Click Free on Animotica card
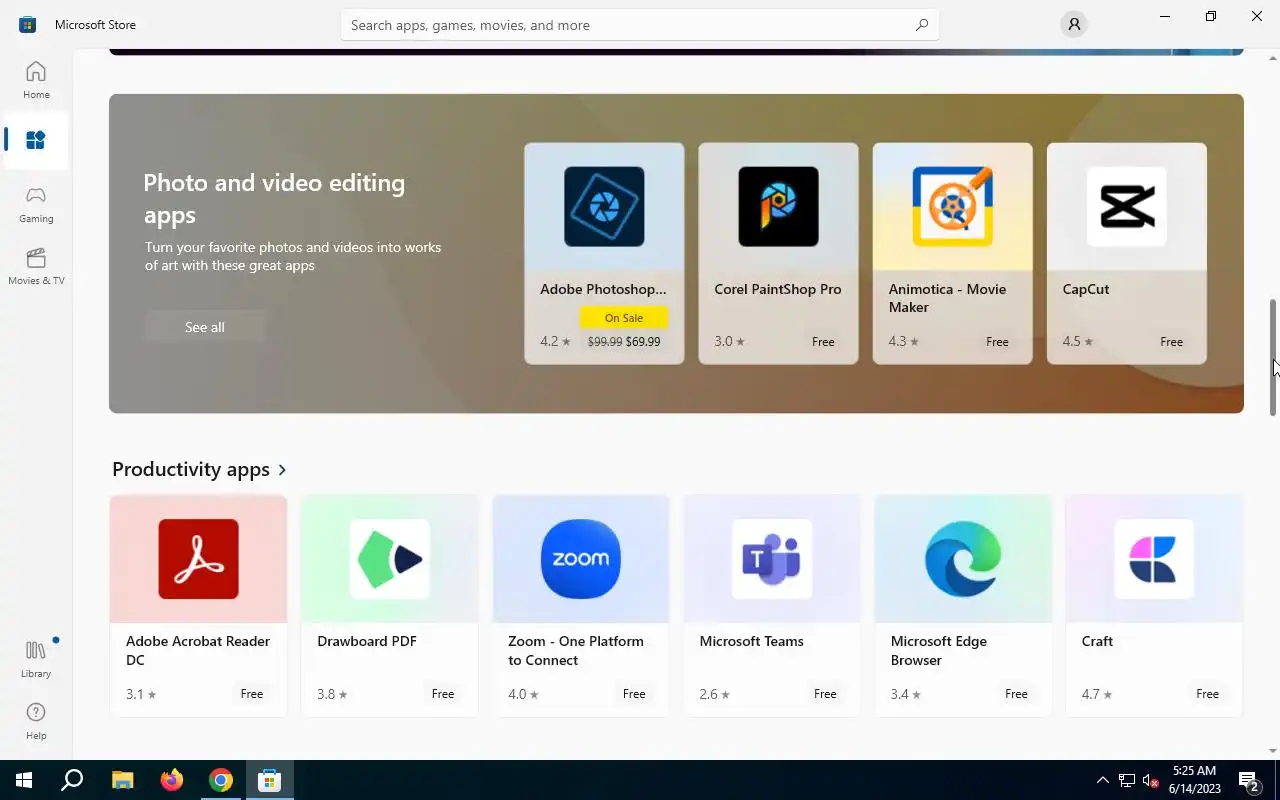 tap(997, 342)
